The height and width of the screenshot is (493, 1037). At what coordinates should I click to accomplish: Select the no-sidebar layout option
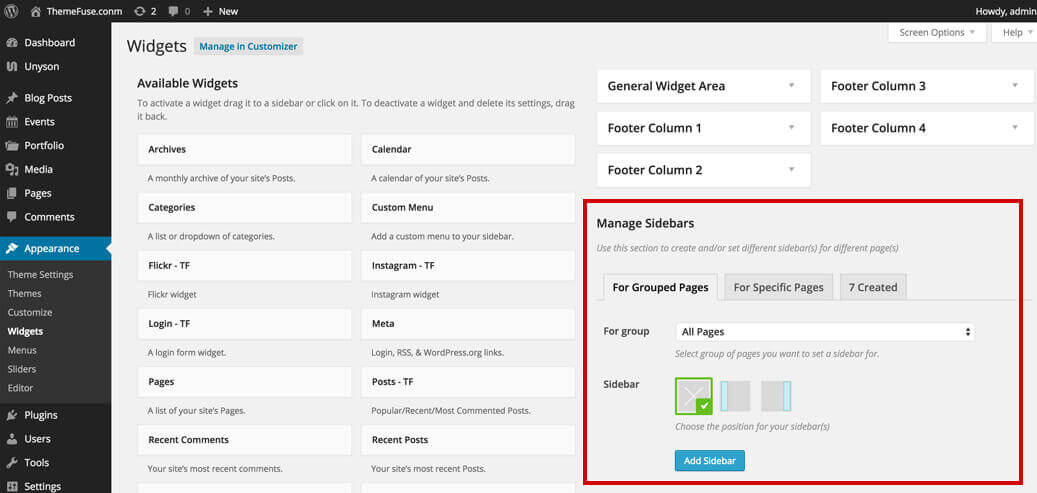[x=693, y=396]
